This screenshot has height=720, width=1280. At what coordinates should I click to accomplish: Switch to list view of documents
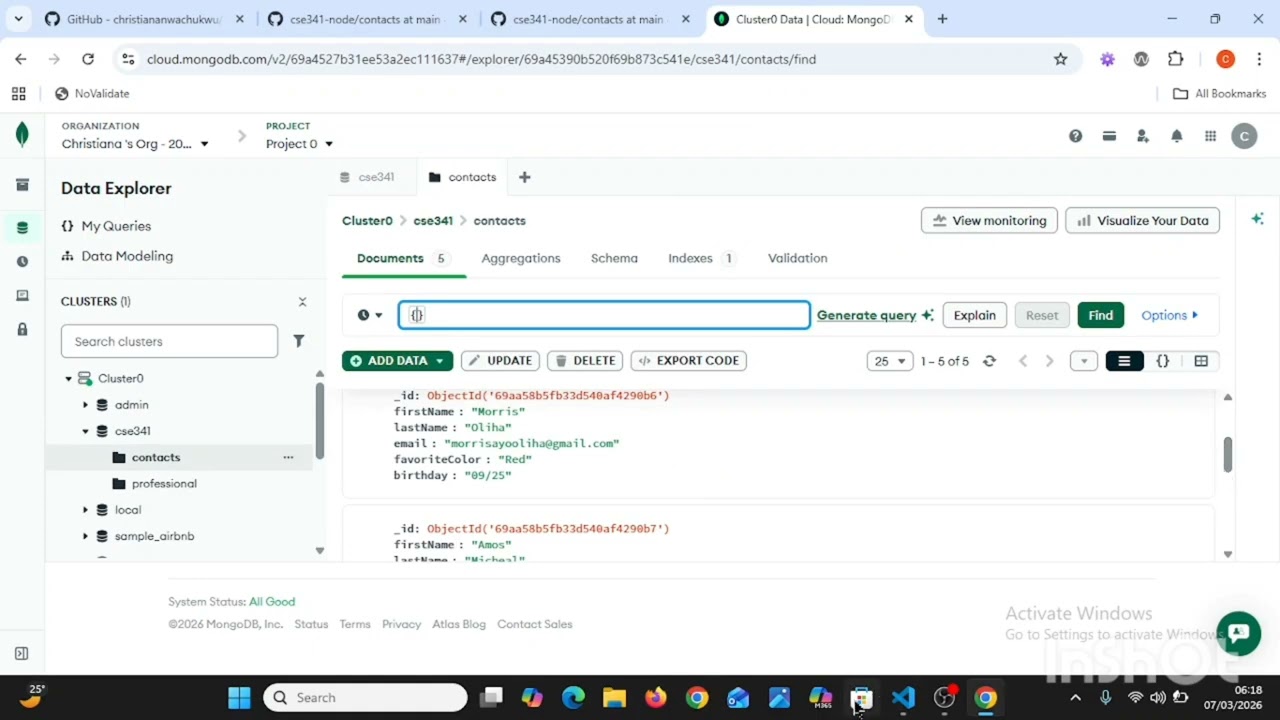(1124, 361)
